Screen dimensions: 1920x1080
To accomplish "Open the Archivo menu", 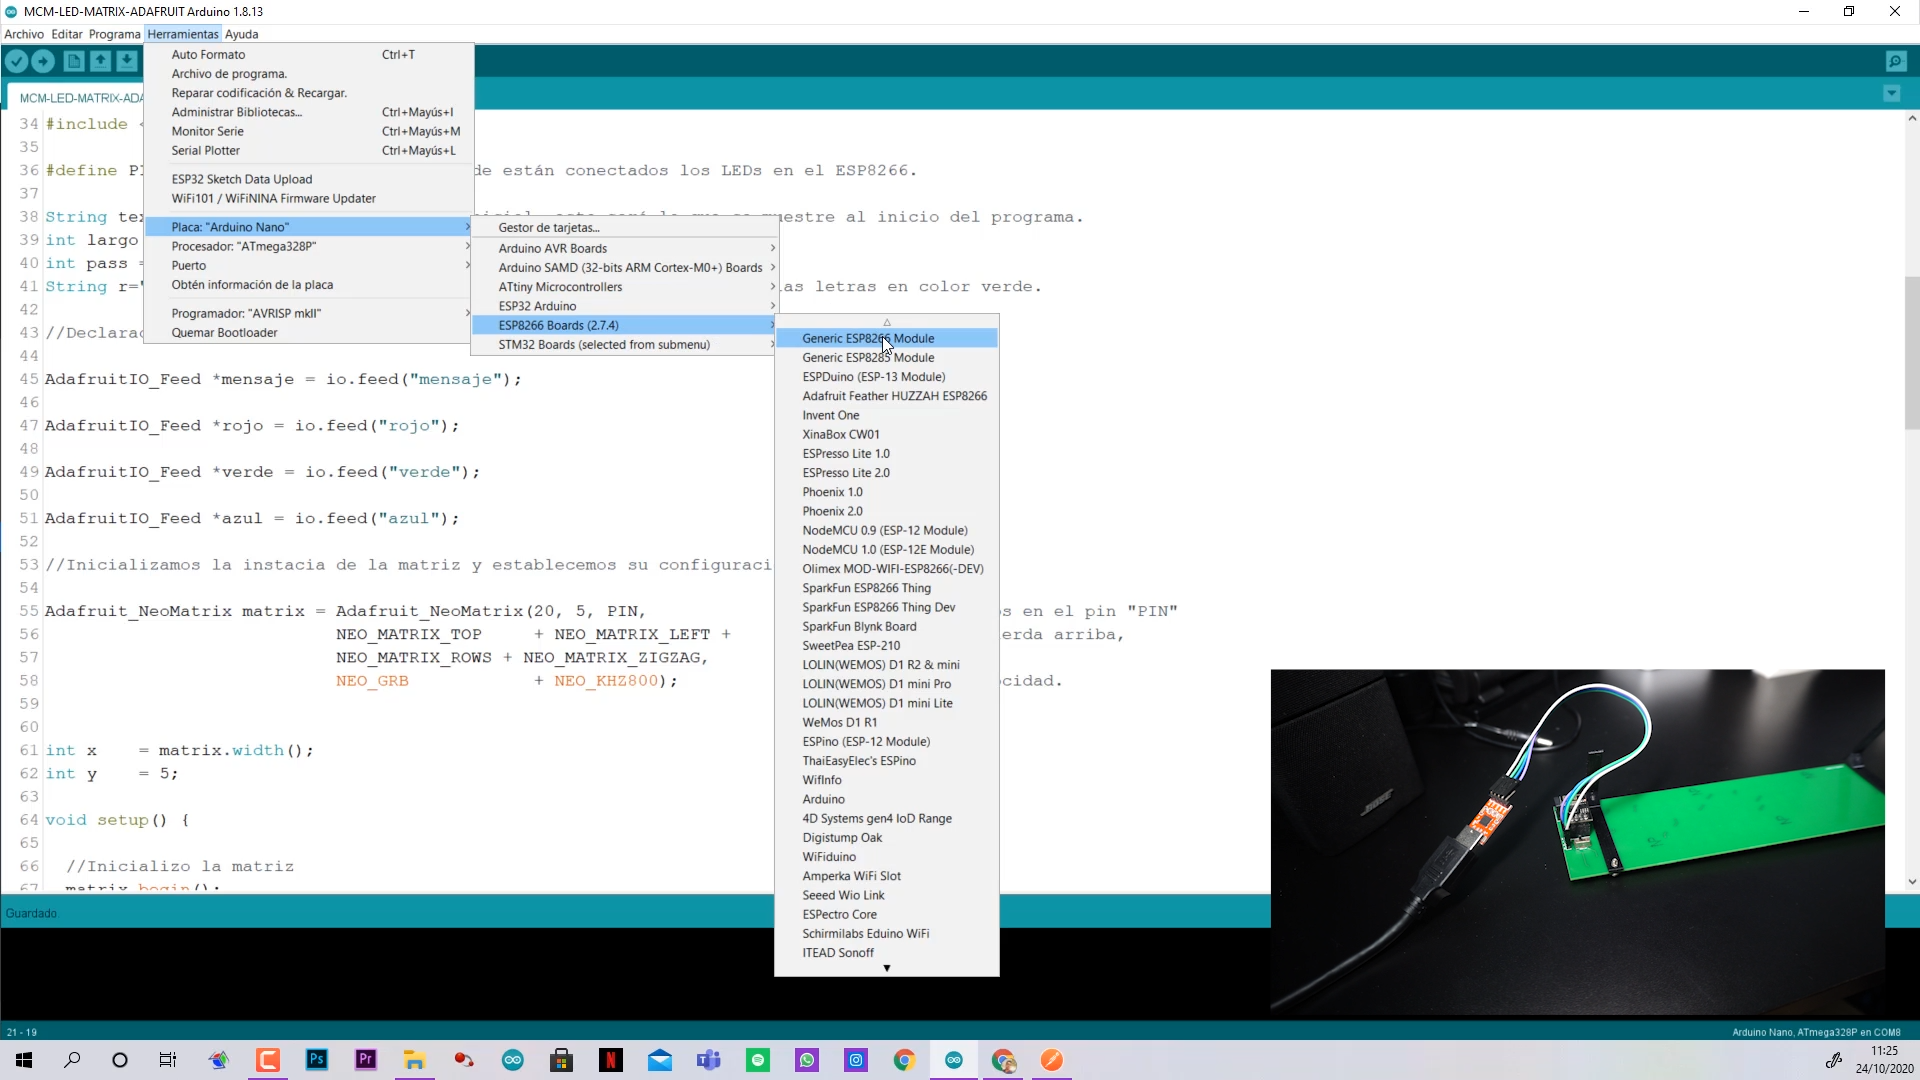I will click(24, 34).
